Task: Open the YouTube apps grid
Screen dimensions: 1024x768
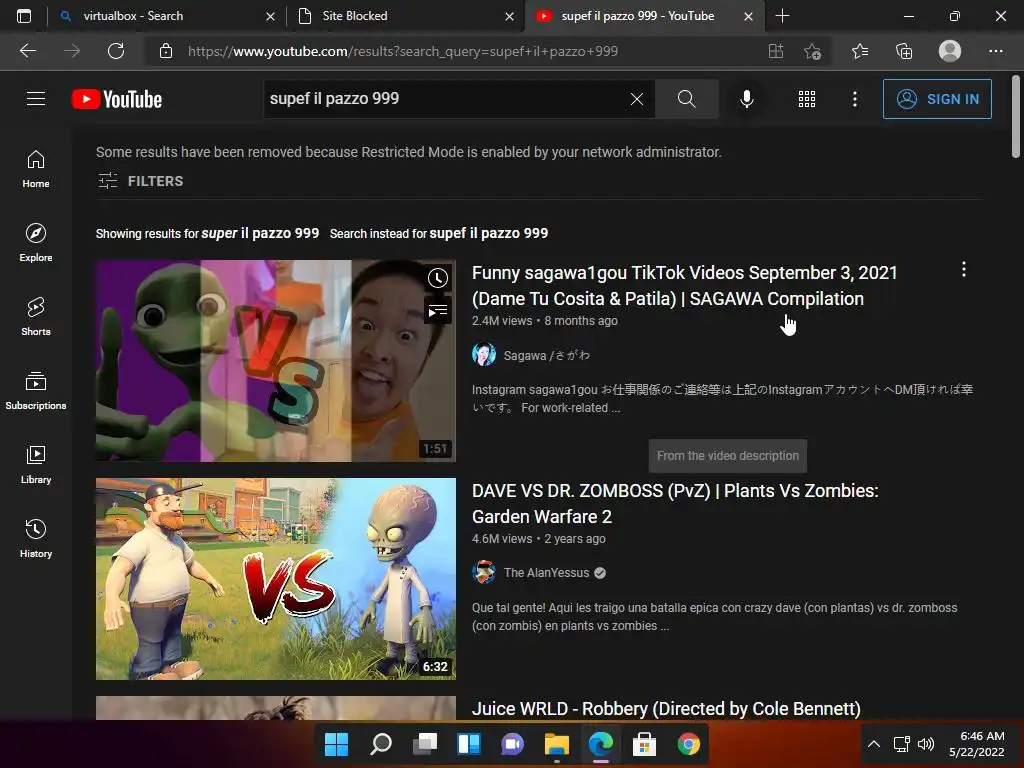Action: (807, 99)
